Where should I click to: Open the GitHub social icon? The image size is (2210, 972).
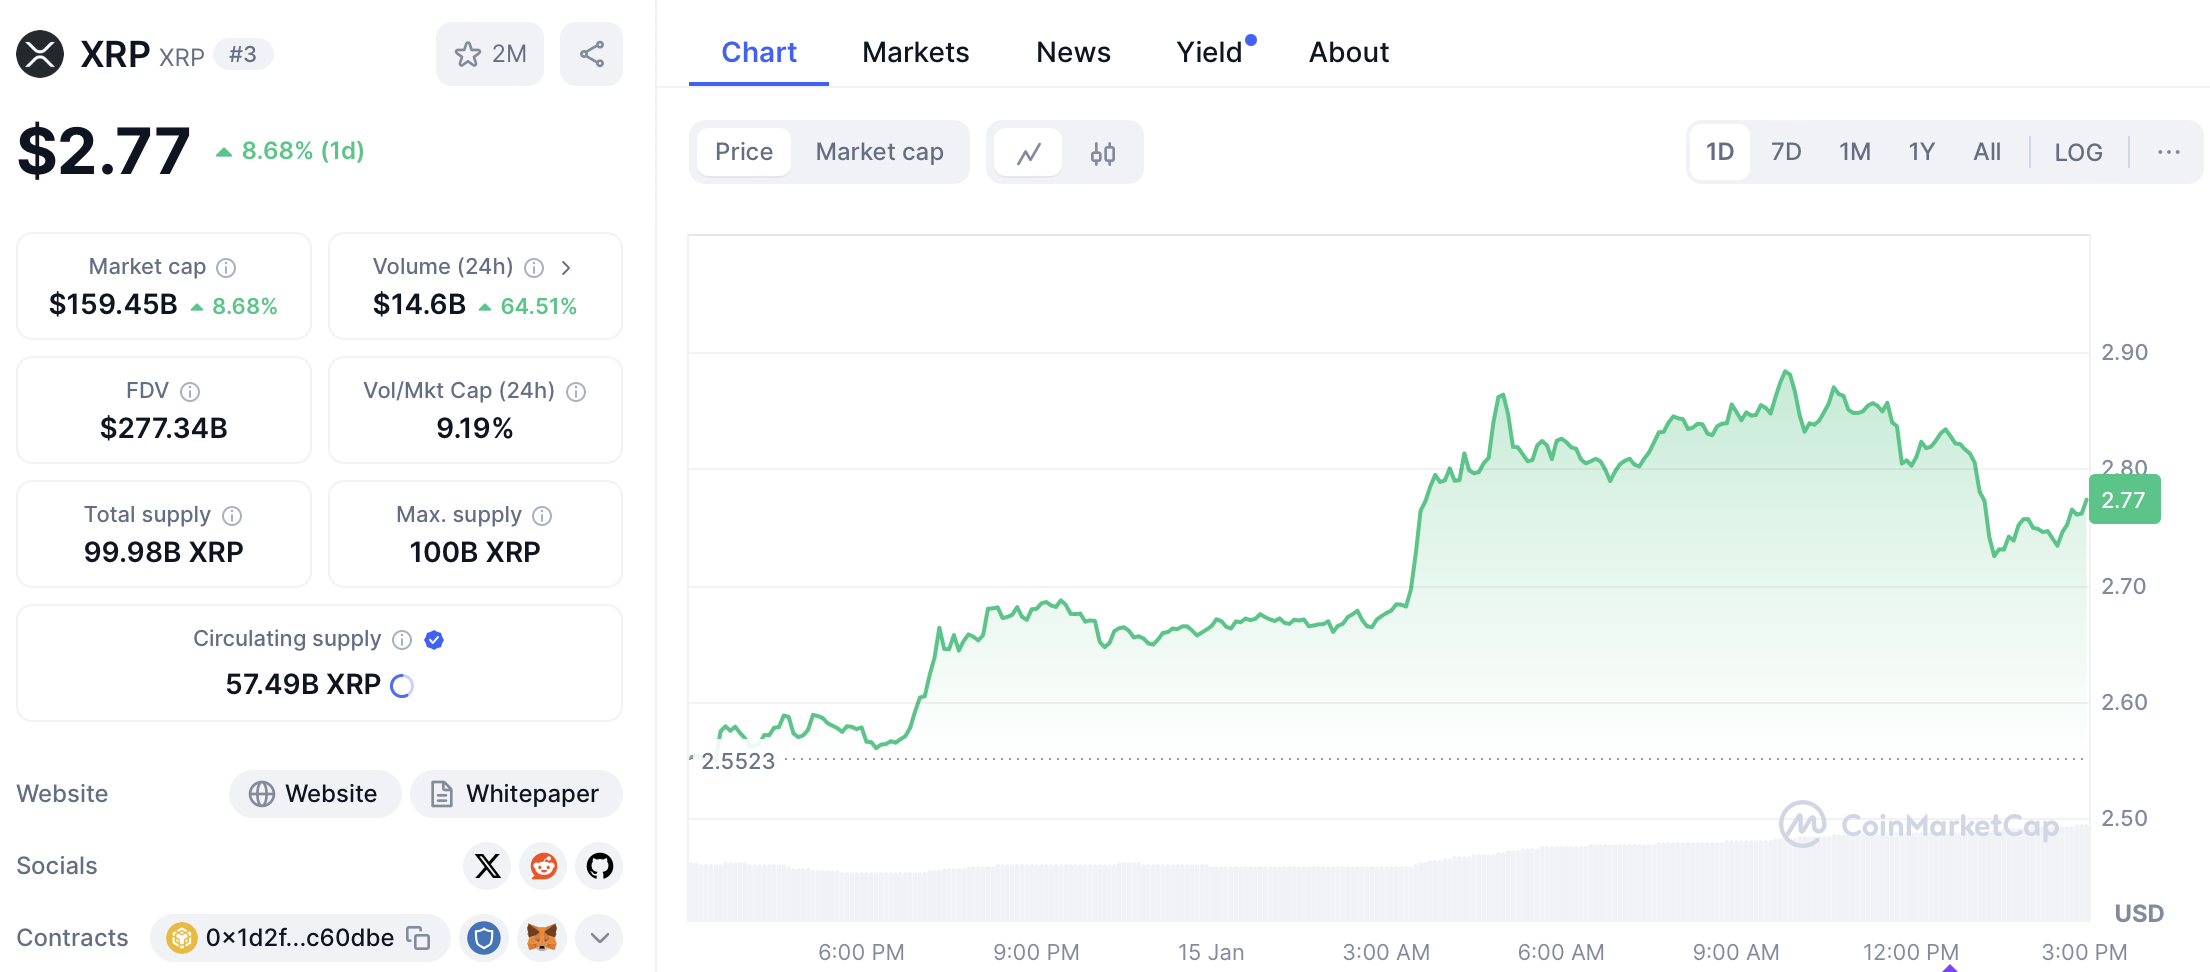point(600,866)
